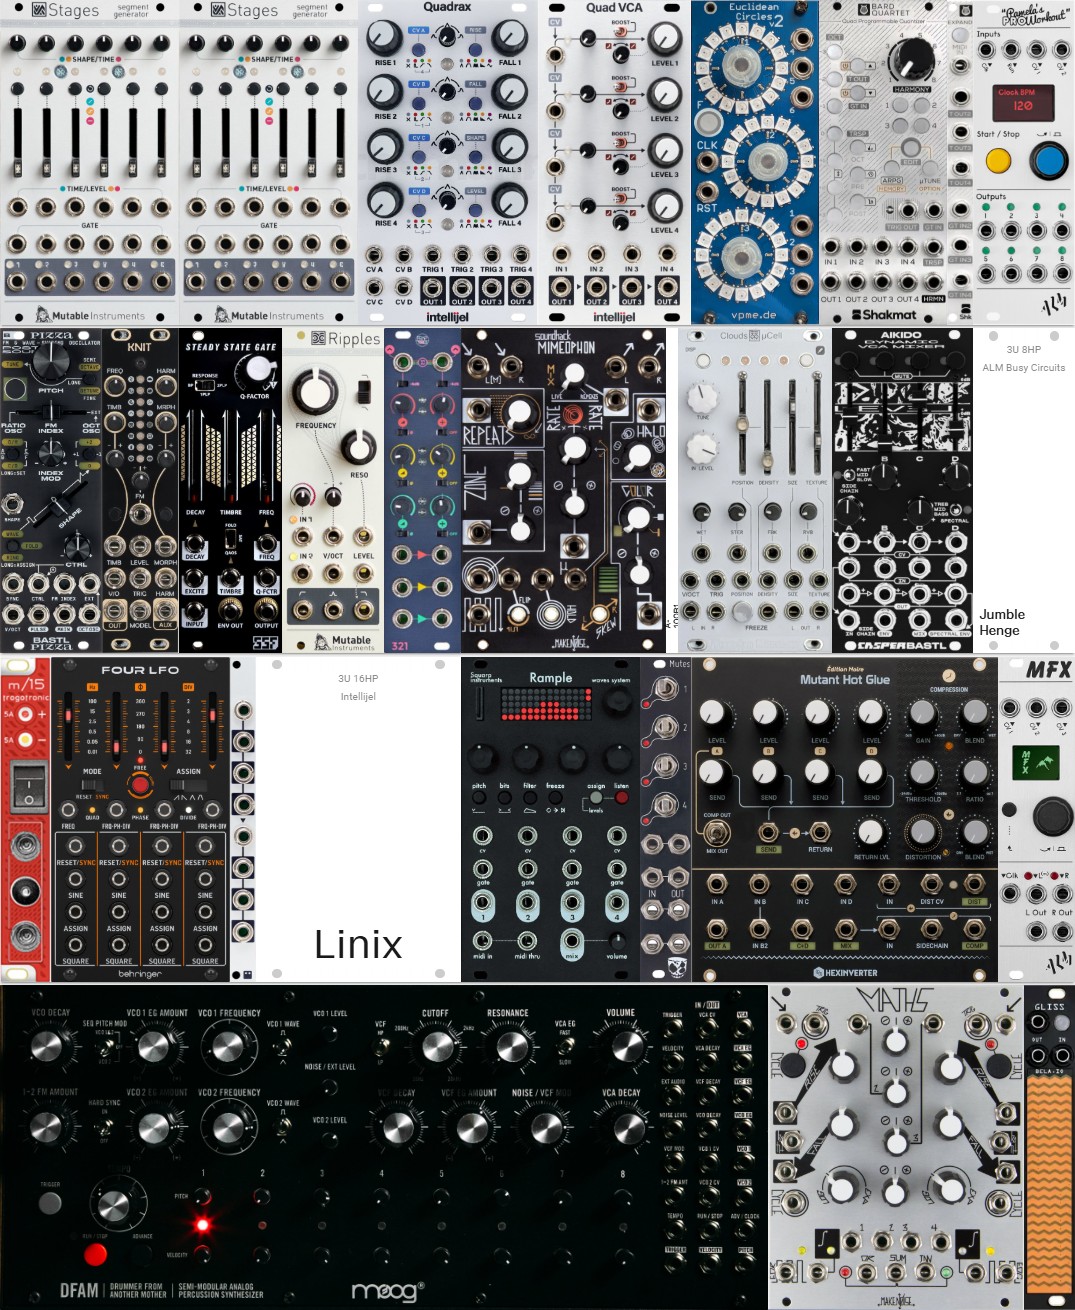Screen dimensions: 1075x1310
Task: Push the Rample assign button
Action: coord(596,799)
